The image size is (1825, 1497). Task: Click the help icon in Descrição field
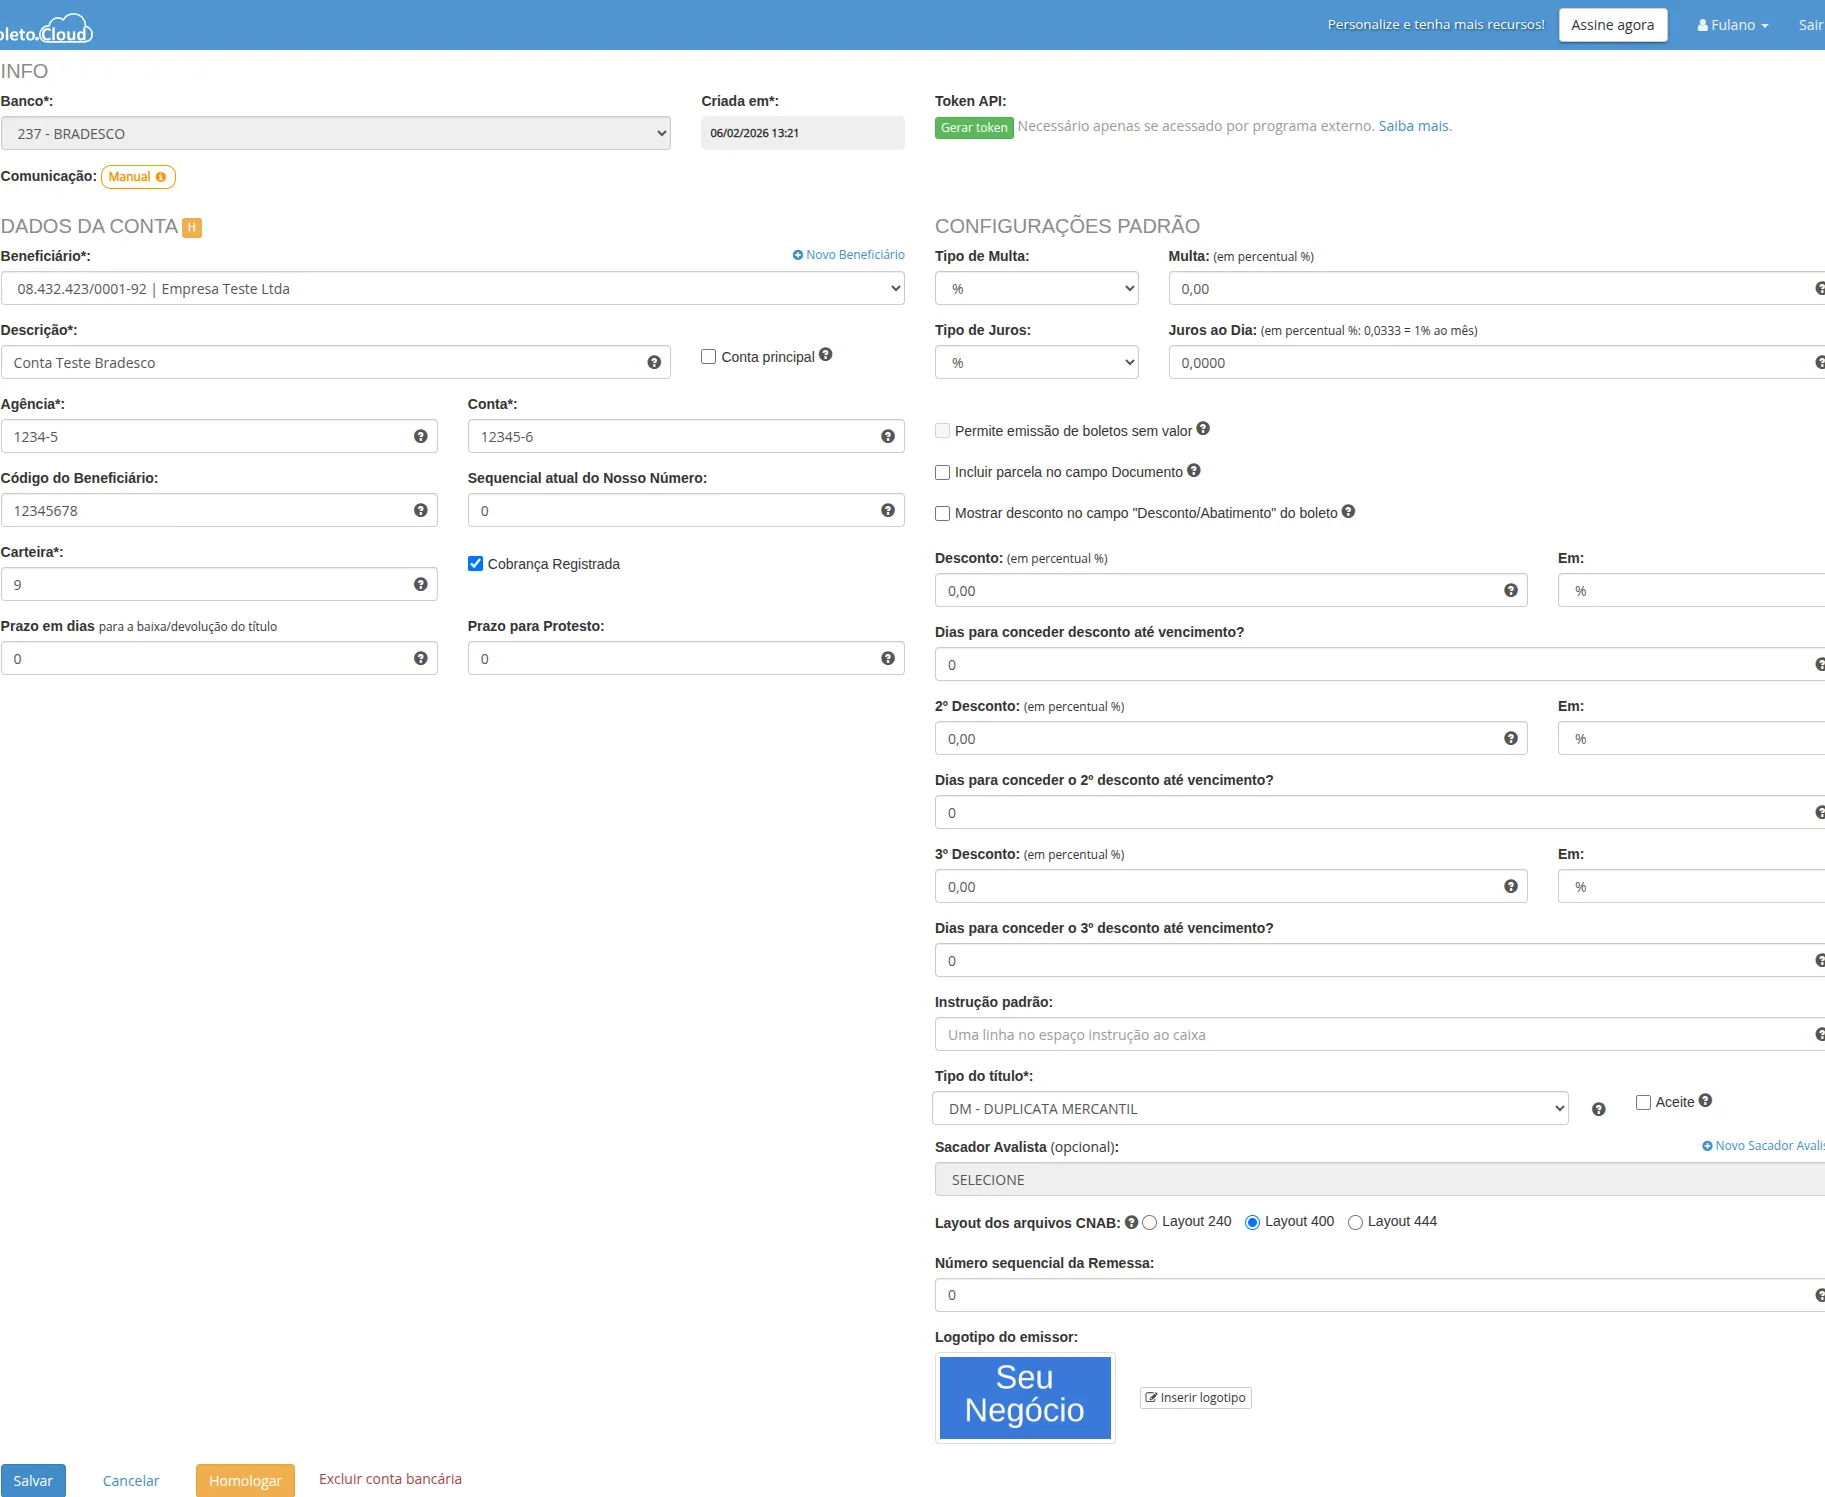pyautogui.click(x=654, y=362)
